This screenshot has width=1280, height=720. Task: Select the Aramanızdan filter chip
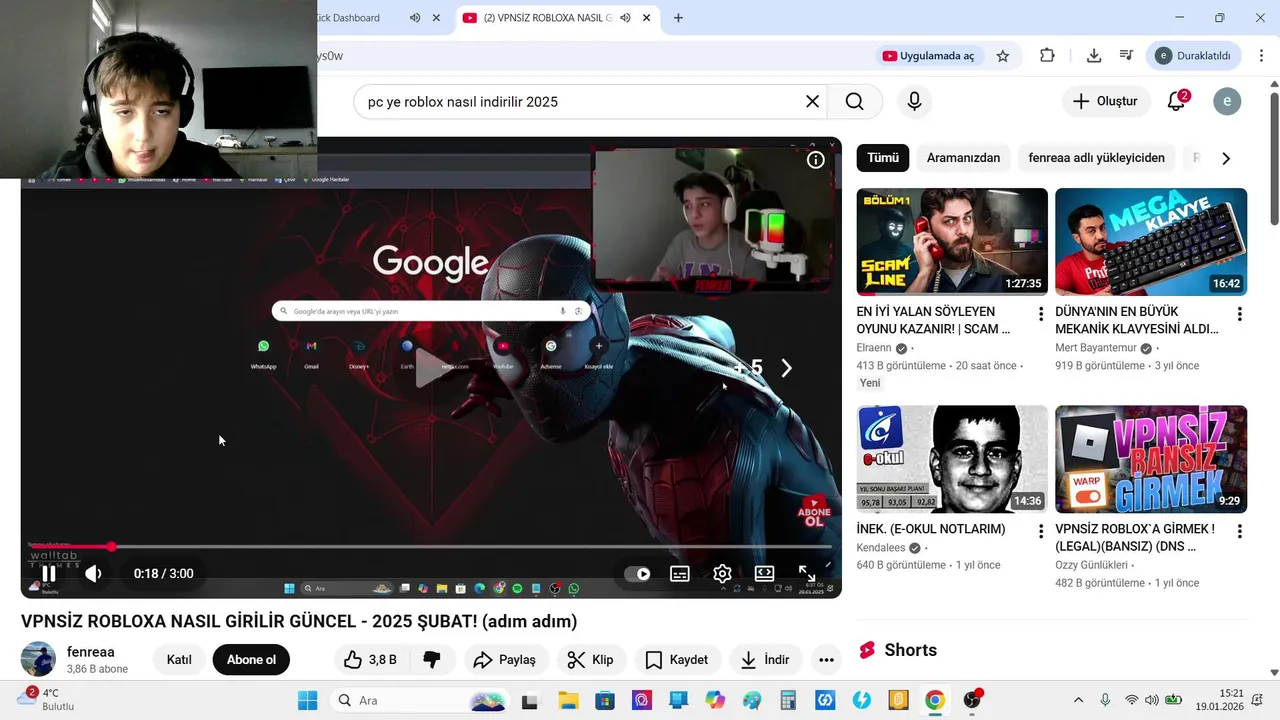tap(963, 158)
